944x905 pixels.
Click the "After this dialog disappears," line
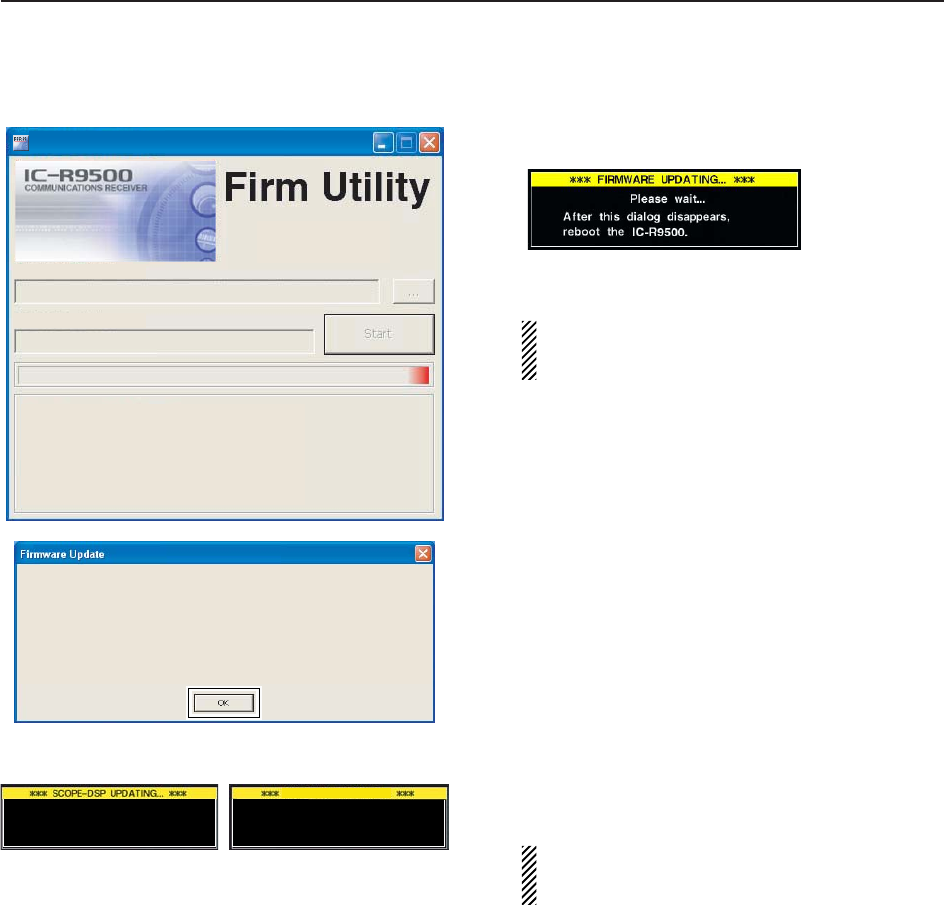[646, 217]
